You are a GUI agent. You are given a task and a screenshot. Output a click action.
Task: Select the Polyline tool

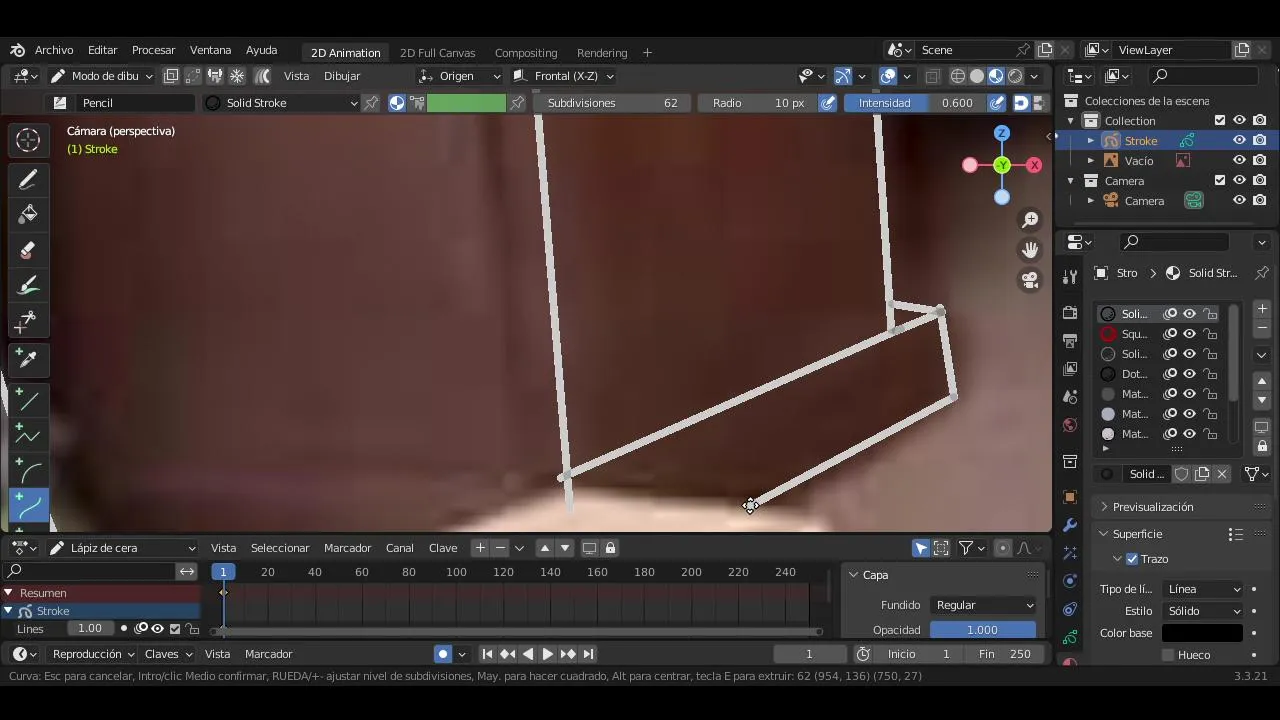pyautogui.click(x=28, y=436)
